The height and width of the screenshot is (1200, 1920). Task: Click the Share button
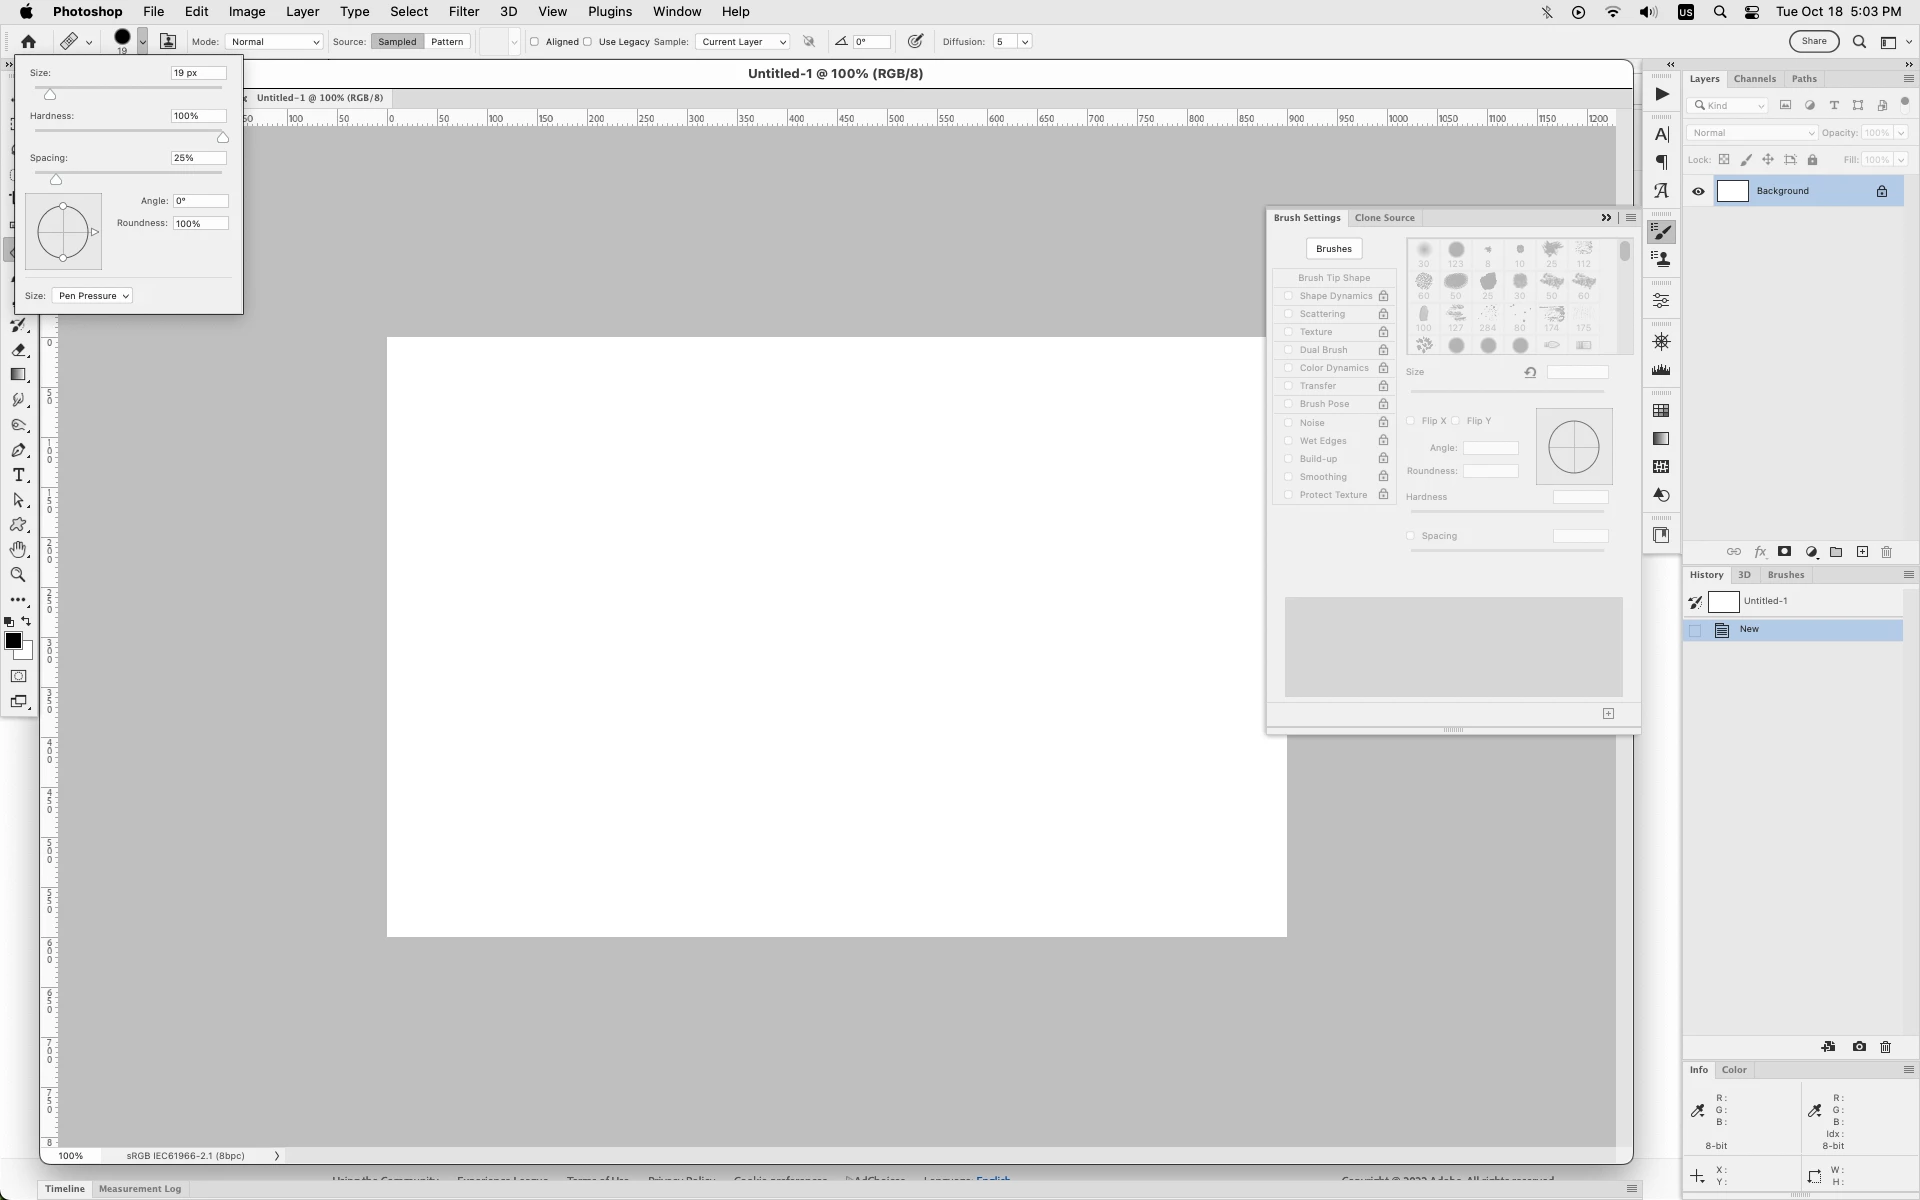pyautogui.click(x=1814, y=41)
